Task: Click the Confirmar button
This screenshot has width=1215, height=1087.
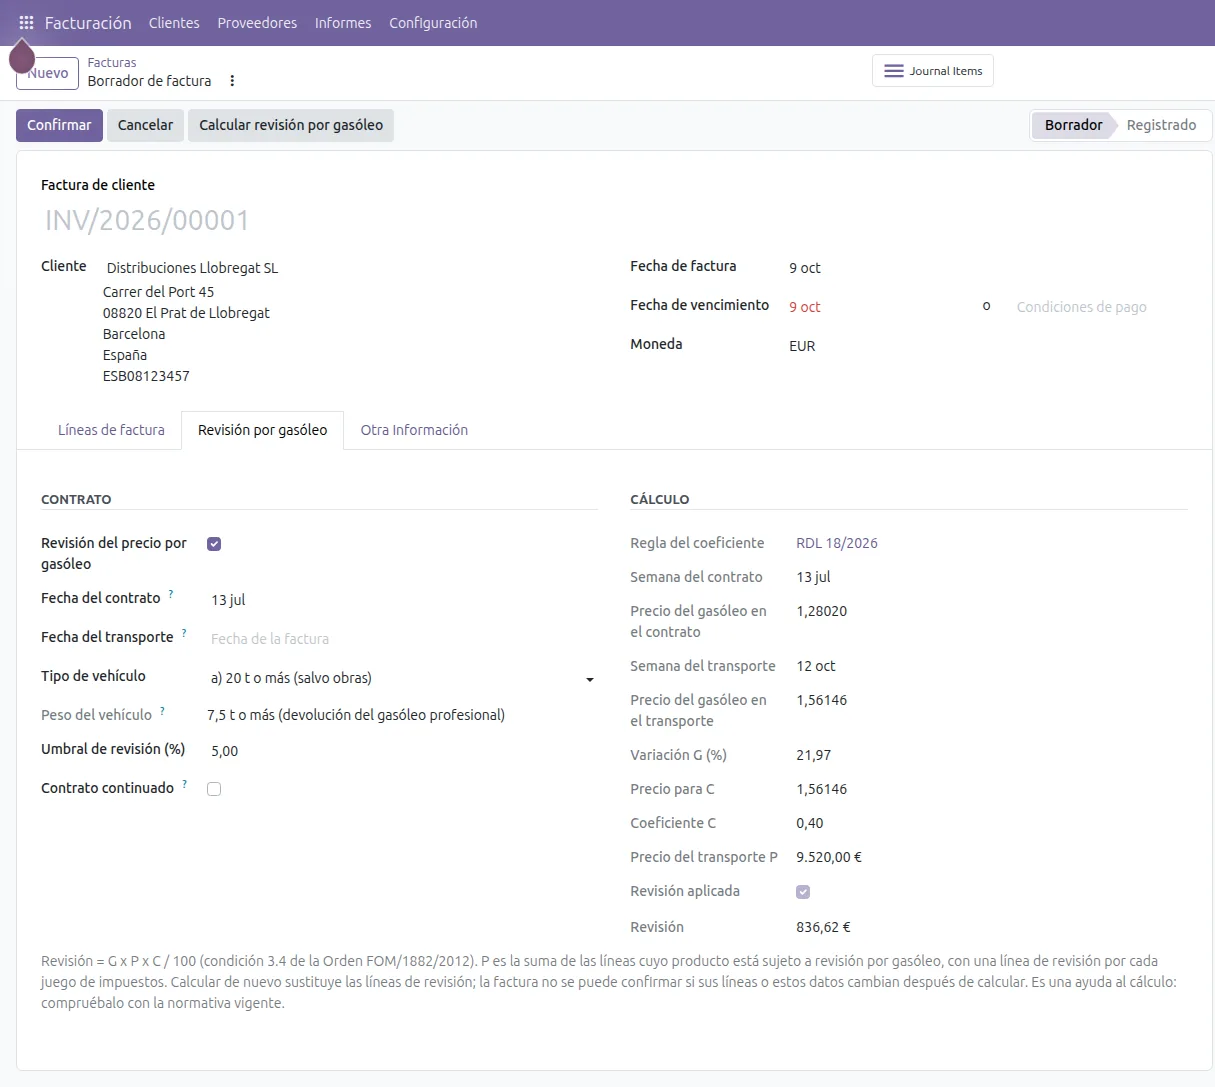Action: 59,125
